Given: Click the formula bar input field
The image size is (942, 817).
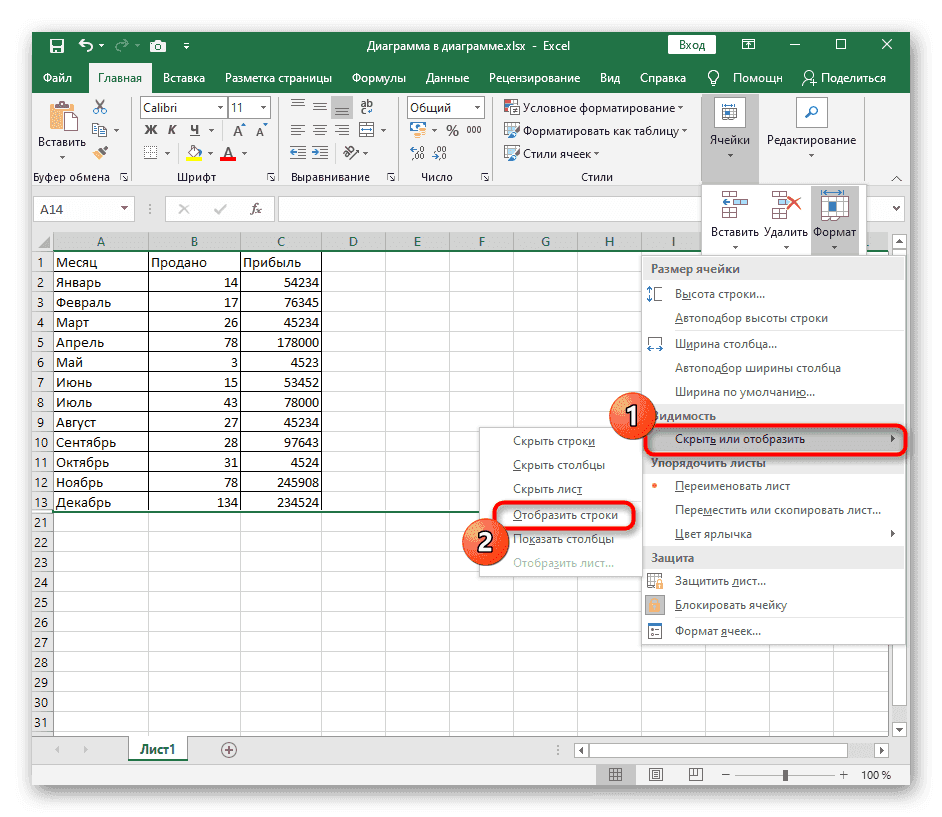Looking at the screenshot, I should pos(480,209).
